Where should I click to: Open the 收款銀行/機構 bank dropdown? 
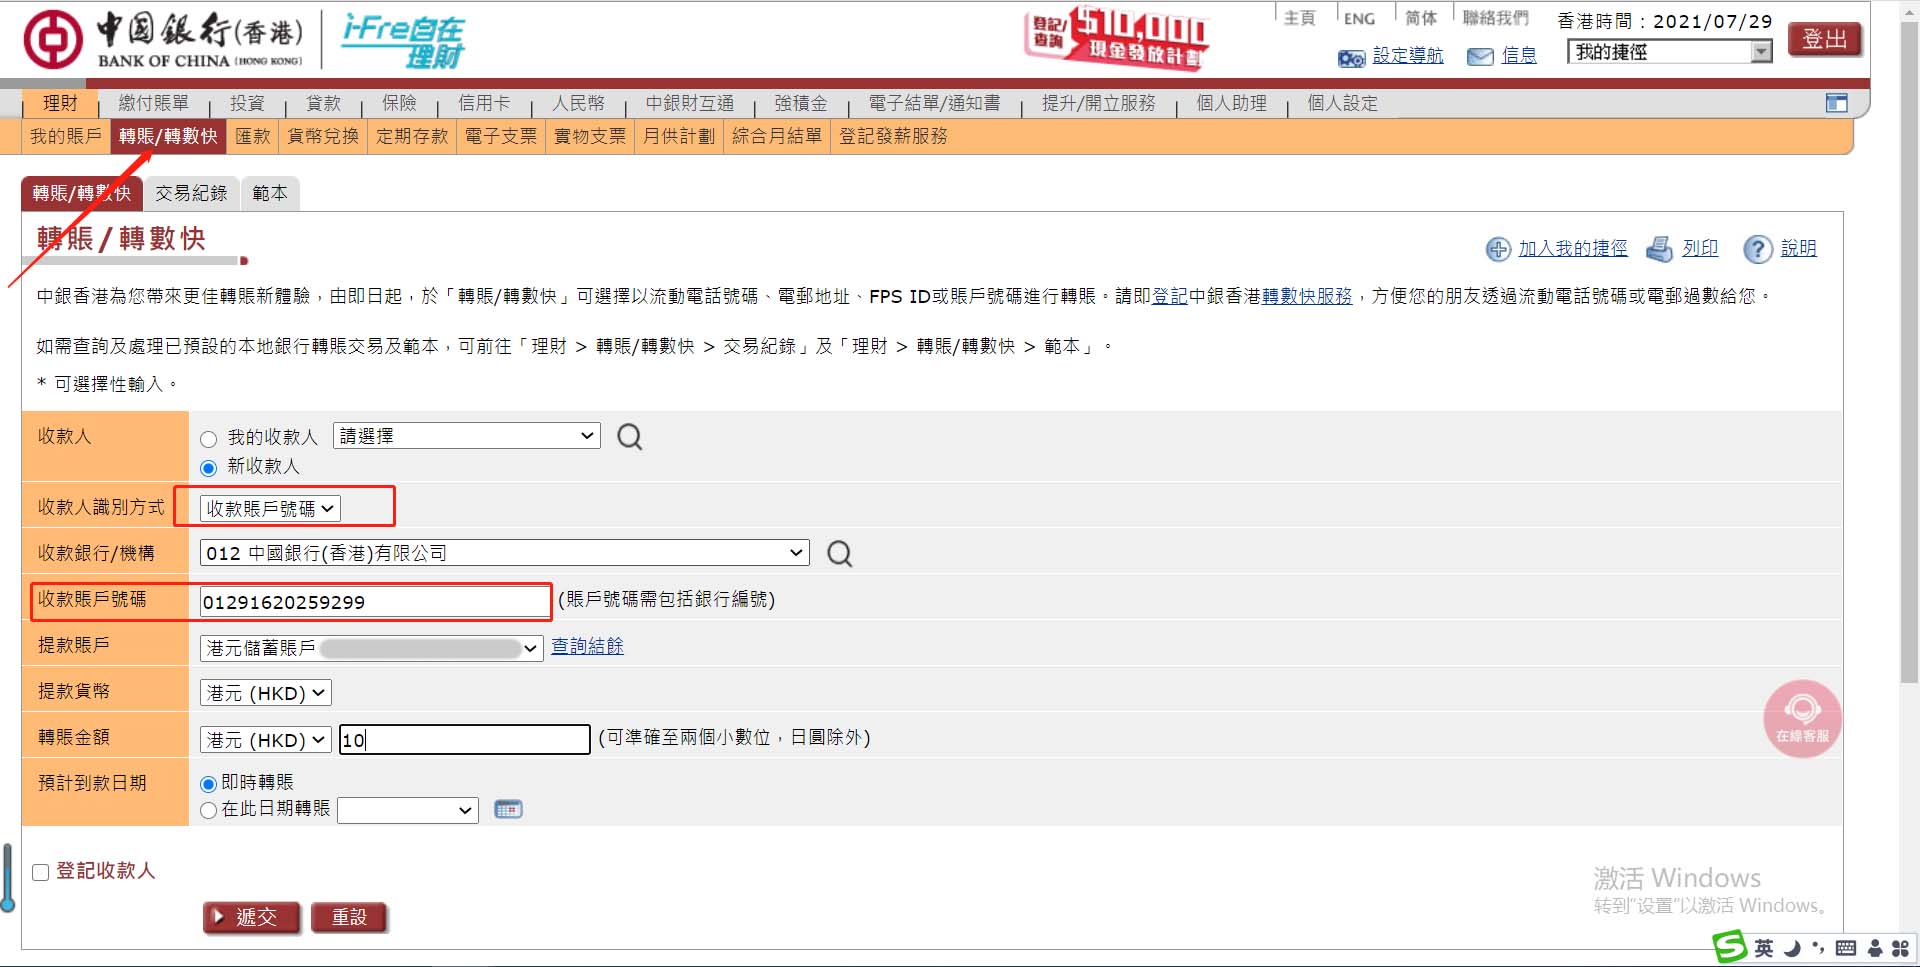(x=504, y=553)
